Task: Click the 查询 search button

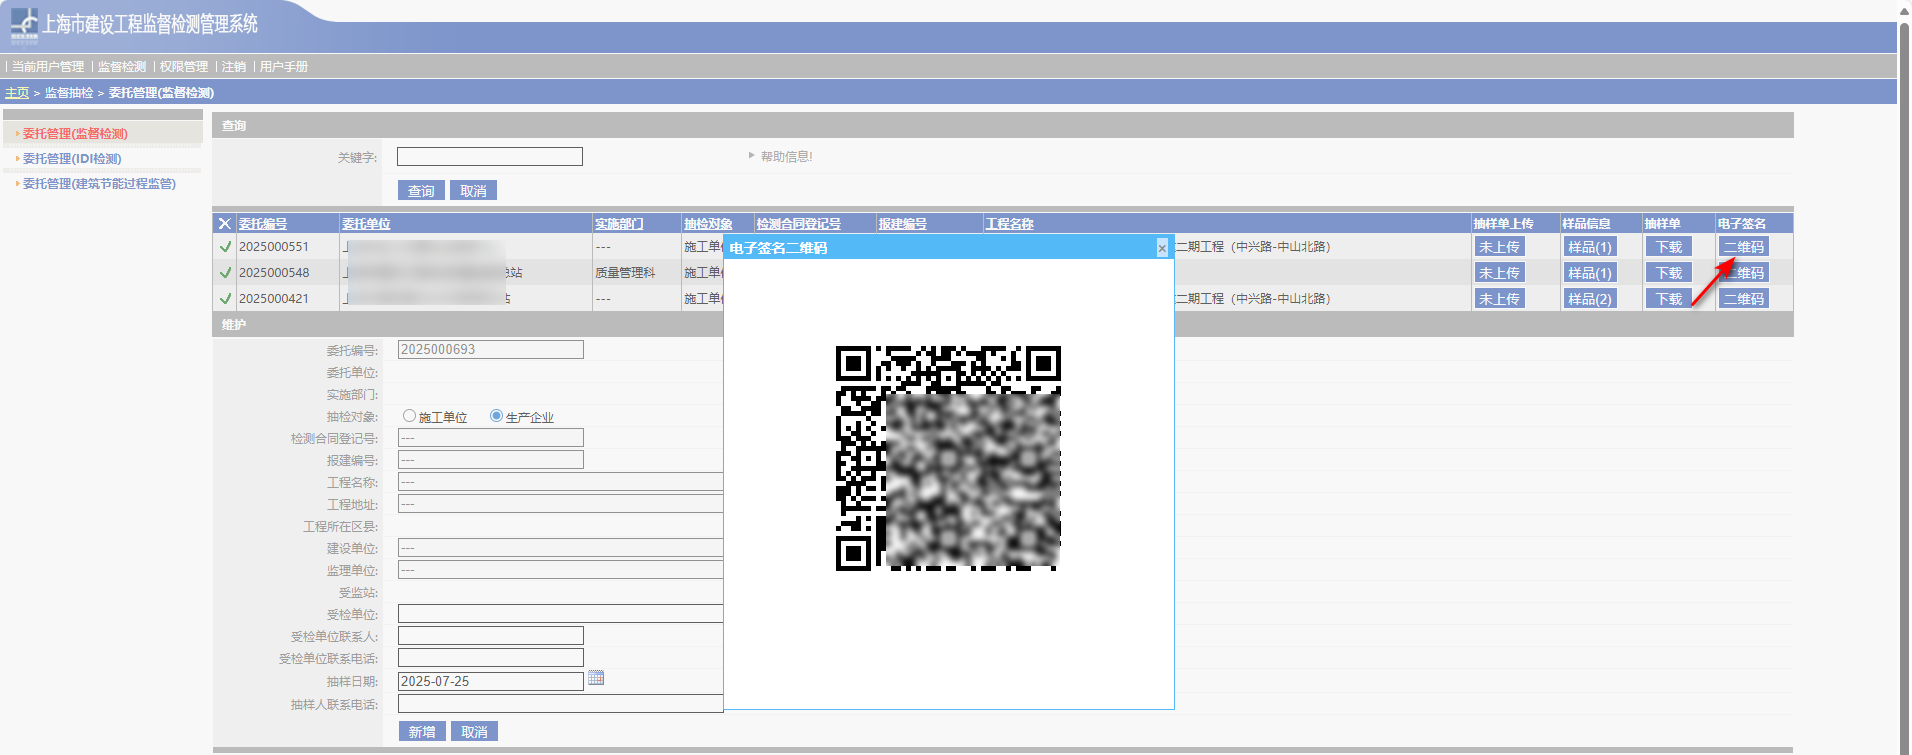Action: pyautogui.click(x=421, y=191)
